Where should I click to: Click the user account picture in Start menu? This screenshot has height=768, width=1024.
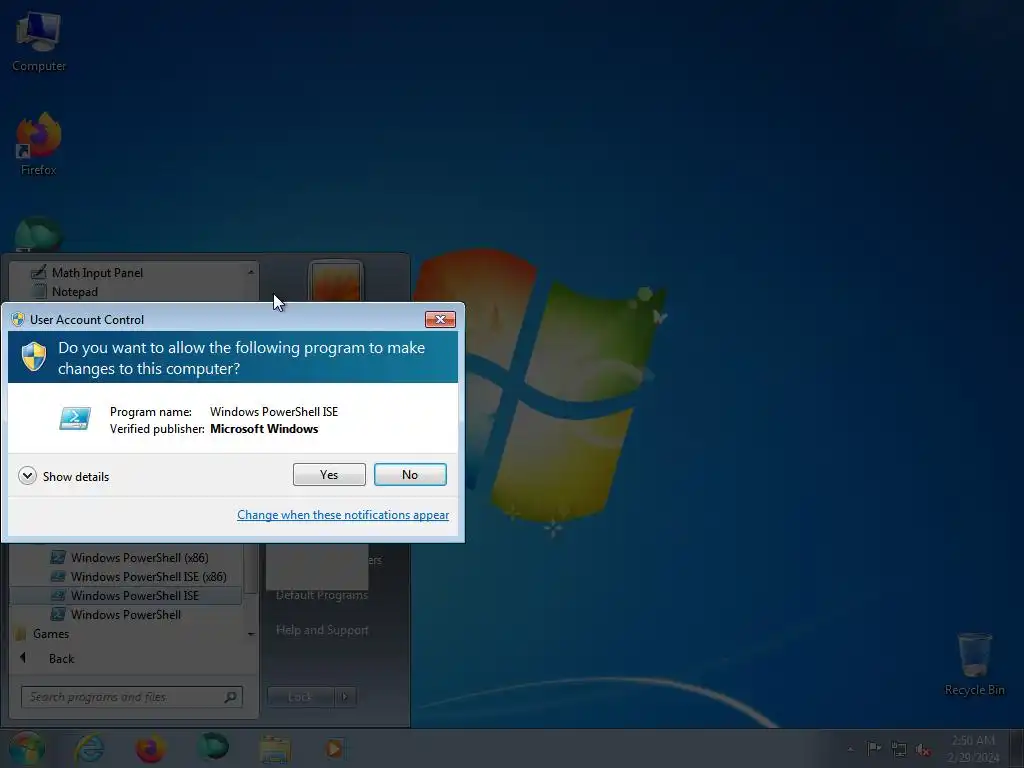[335, 282]
